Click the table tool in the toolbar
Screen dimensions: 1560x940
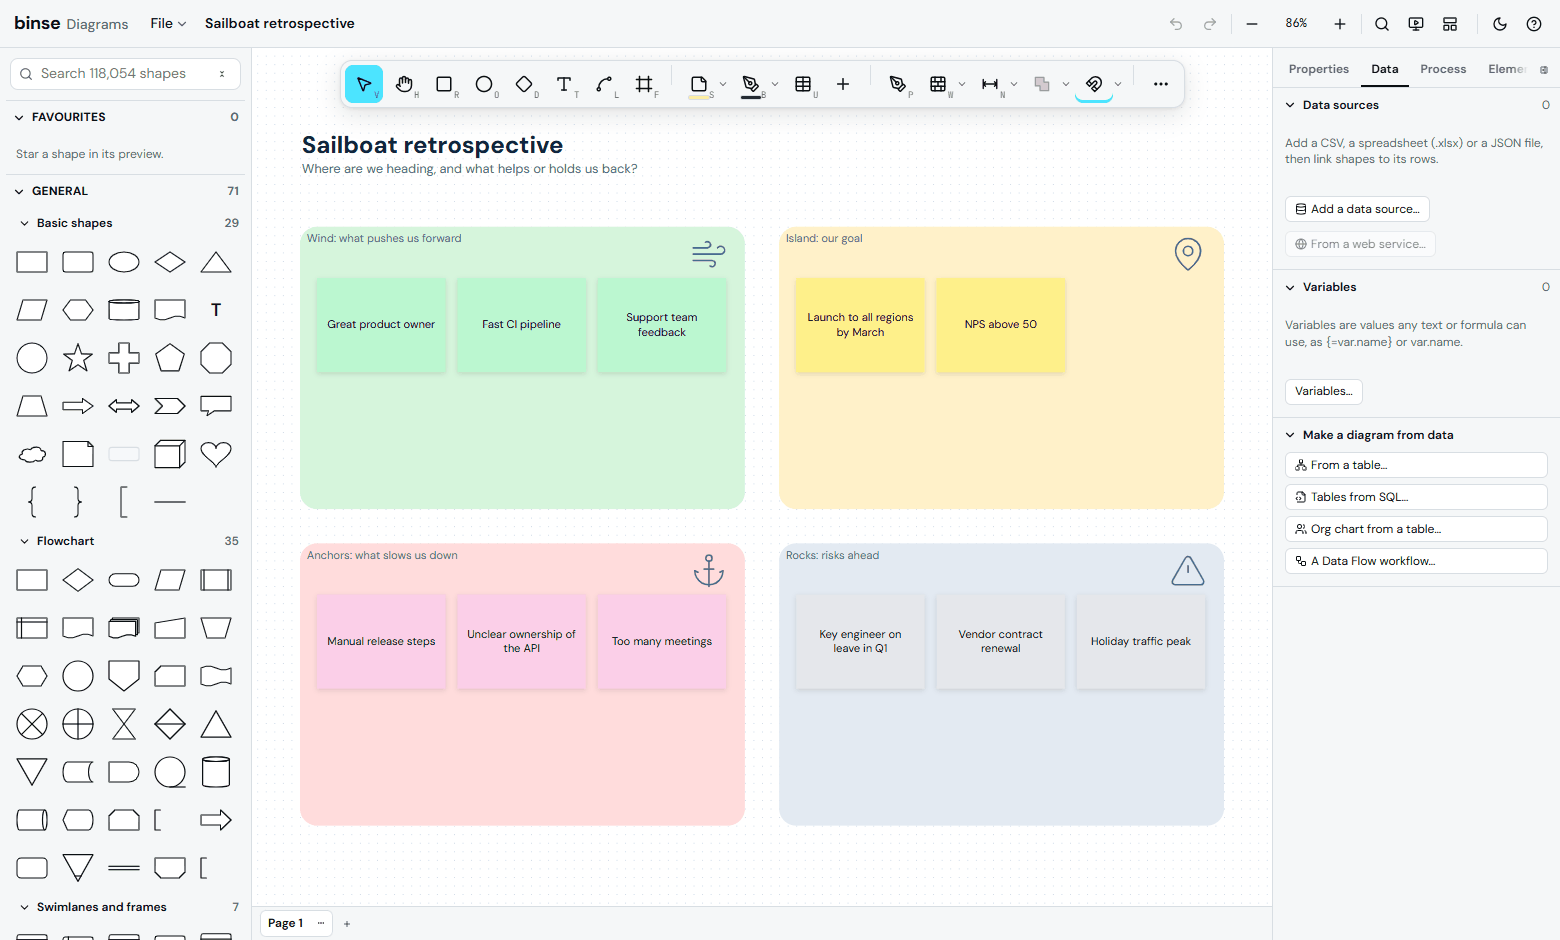coord(803,84)
